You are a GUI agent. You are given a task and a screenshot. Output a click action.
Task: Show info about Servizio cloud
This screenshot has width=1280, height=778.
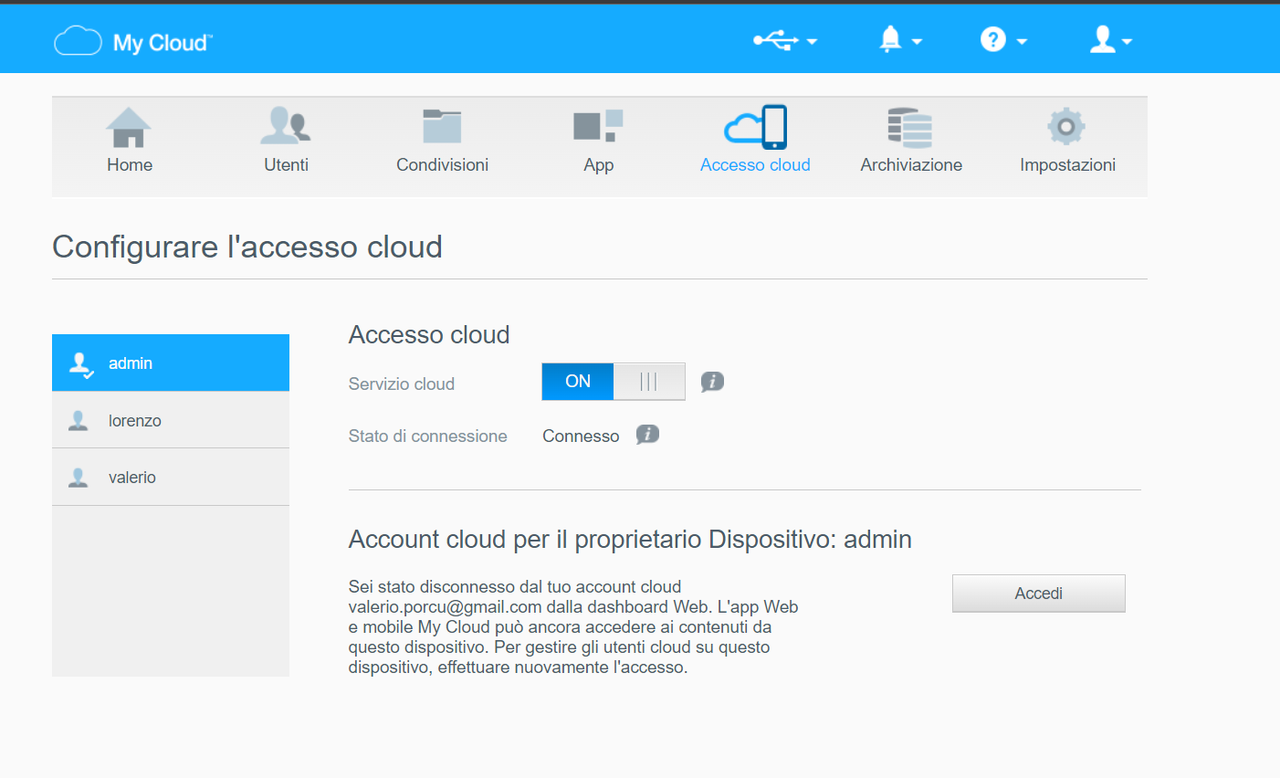(x=712, y=381)
